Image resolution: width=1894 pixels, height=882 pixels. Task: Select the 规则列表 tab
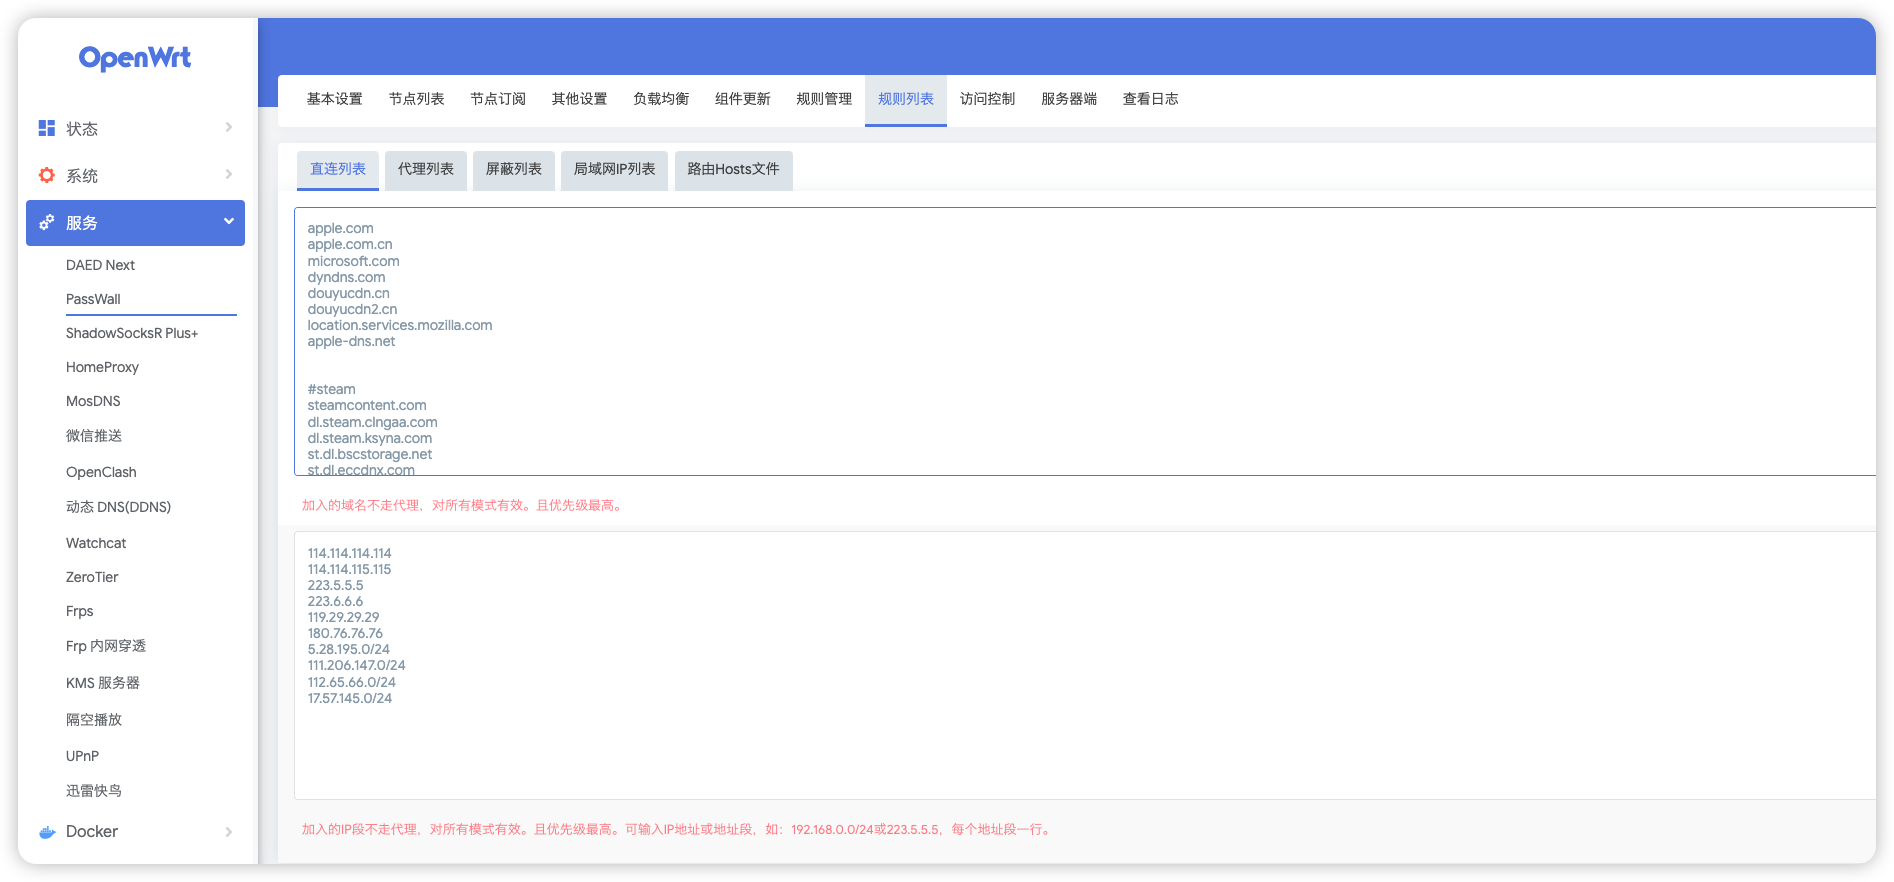coord(906,99)
